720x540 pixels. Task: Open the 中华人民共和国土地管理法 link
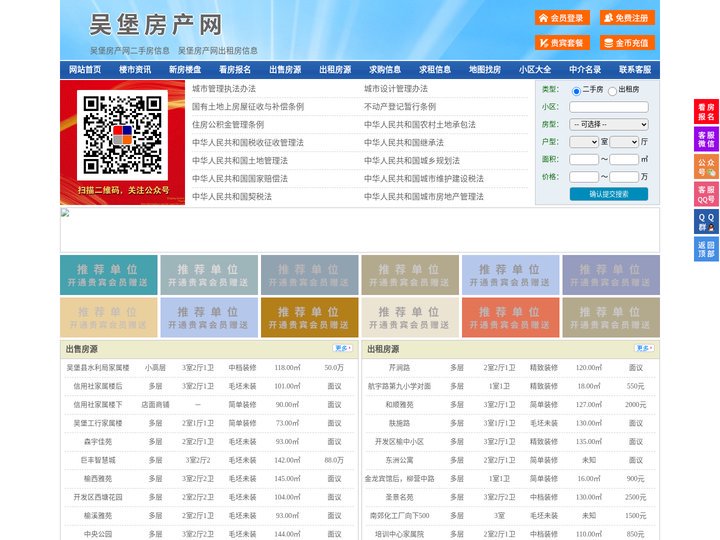point(240,160)
